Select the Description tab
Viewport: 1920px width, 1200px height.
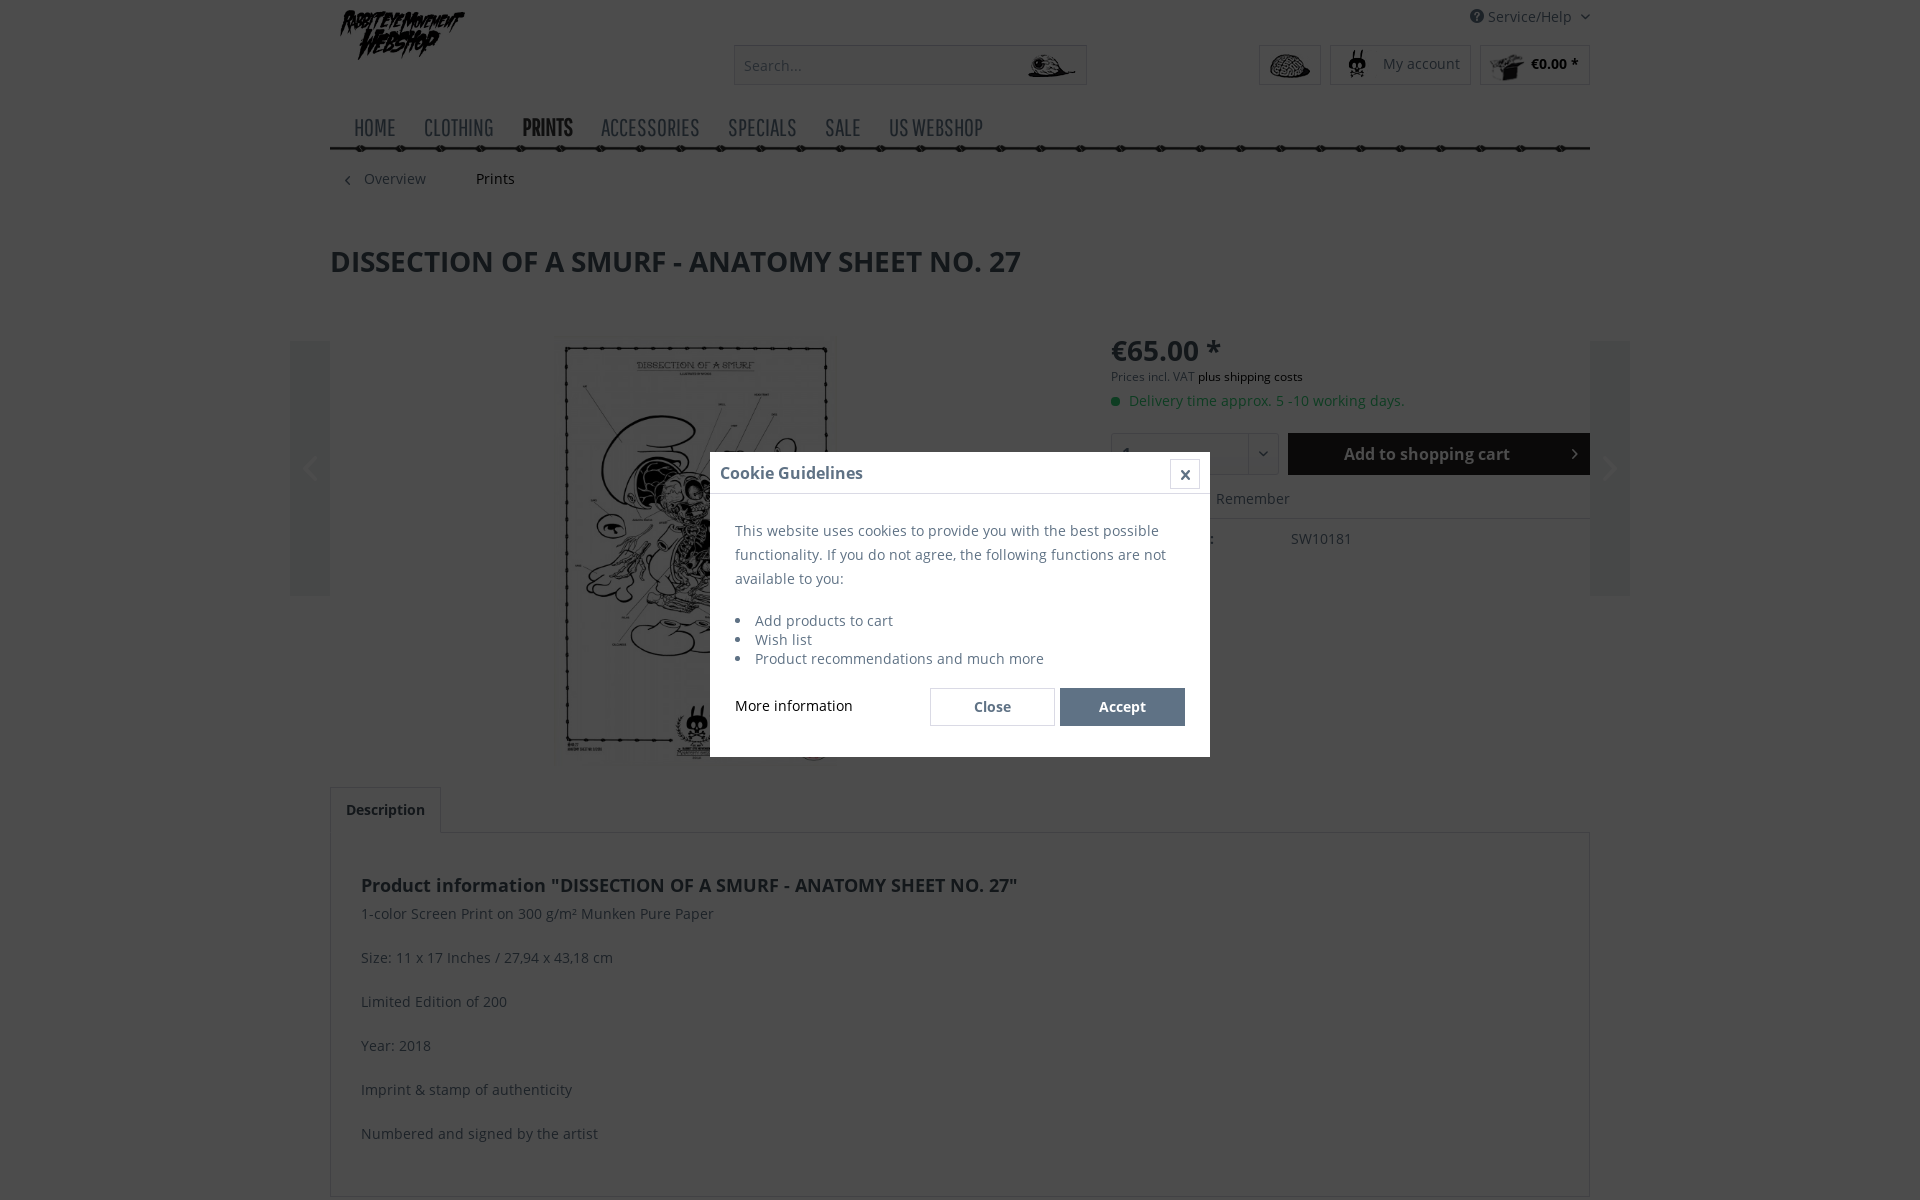385,810
